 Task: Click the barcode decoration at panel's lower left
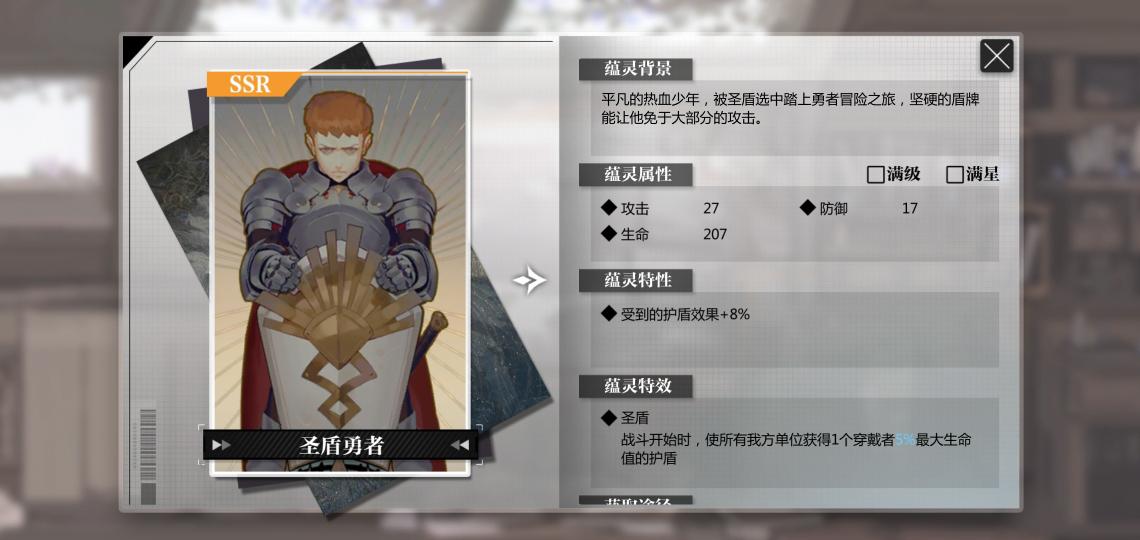point(148,457)
